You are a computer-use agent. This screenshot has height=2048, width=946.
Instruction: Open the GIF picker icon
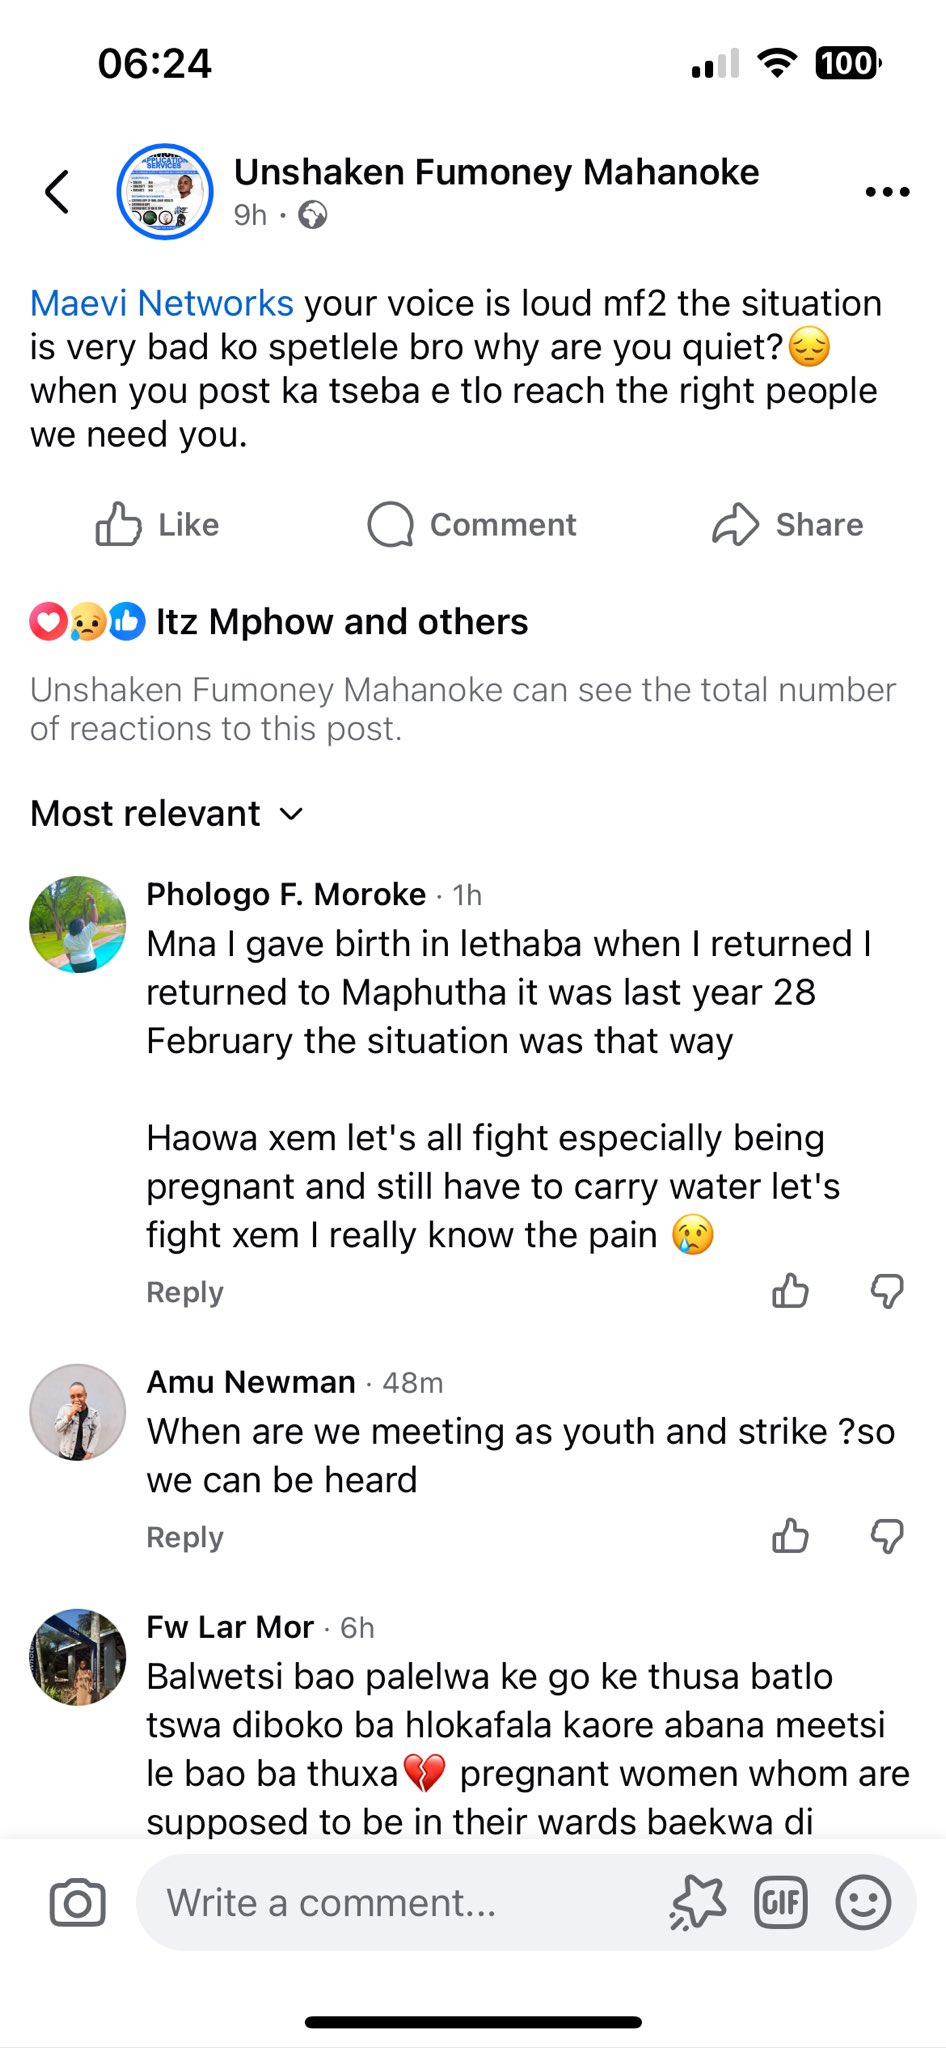tap(780, 1903)
